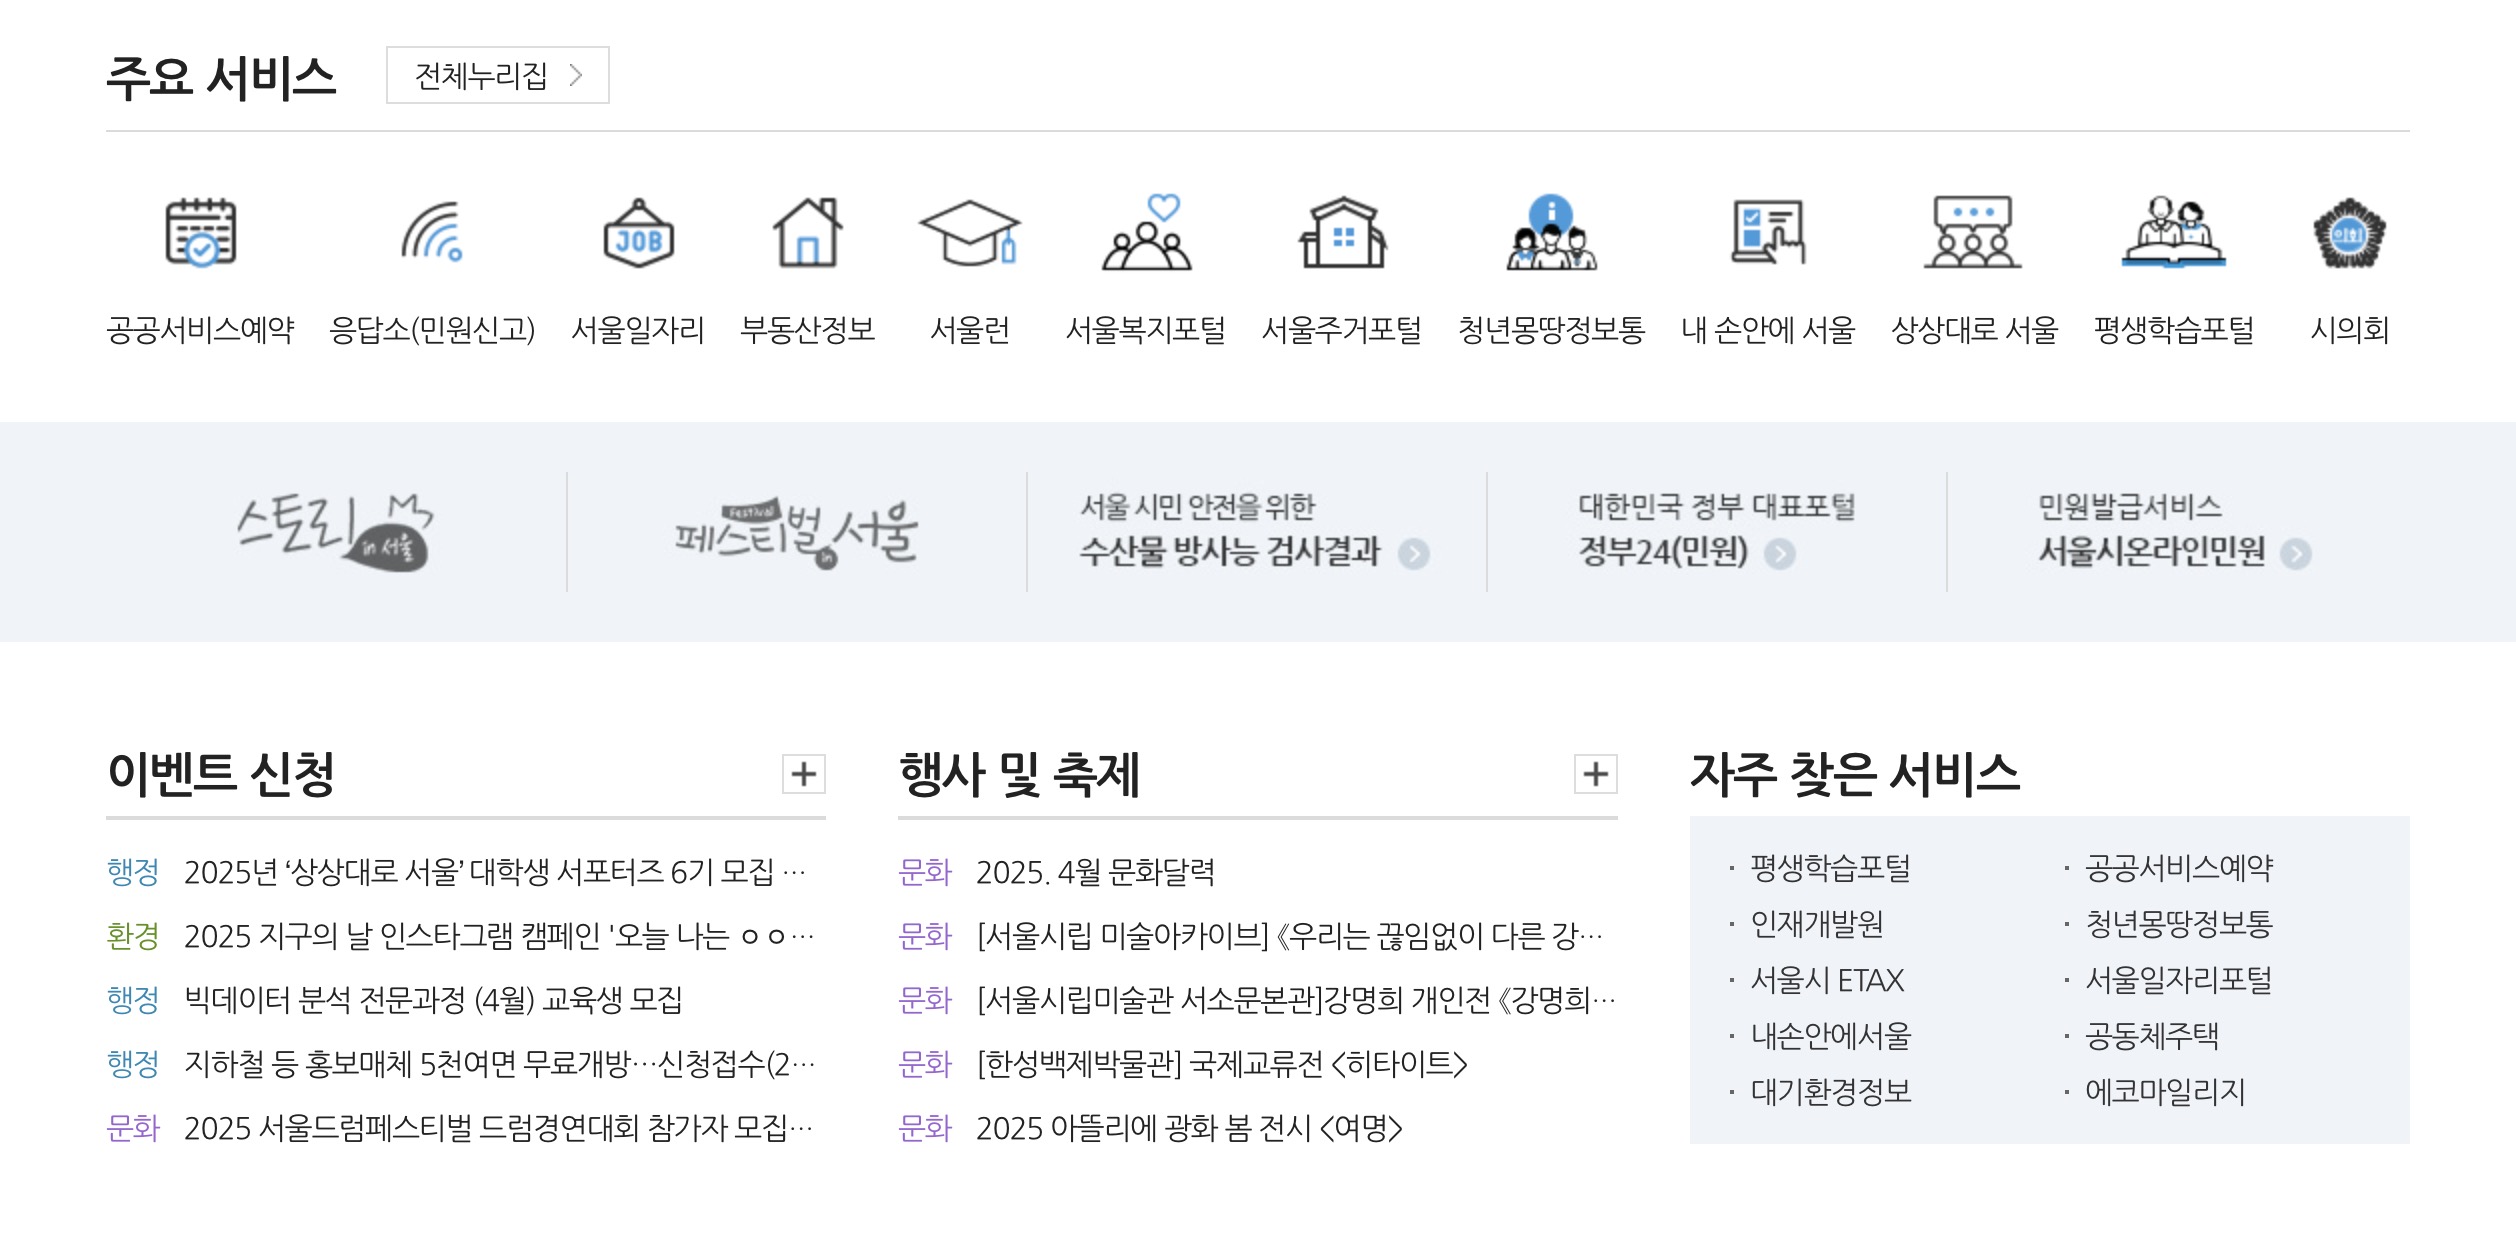Viewport: 2516px width, 1252px height.
Task: Expand 행사 및 축제 with plus button
Action: pyautogui.click(x=1595, y=774)
